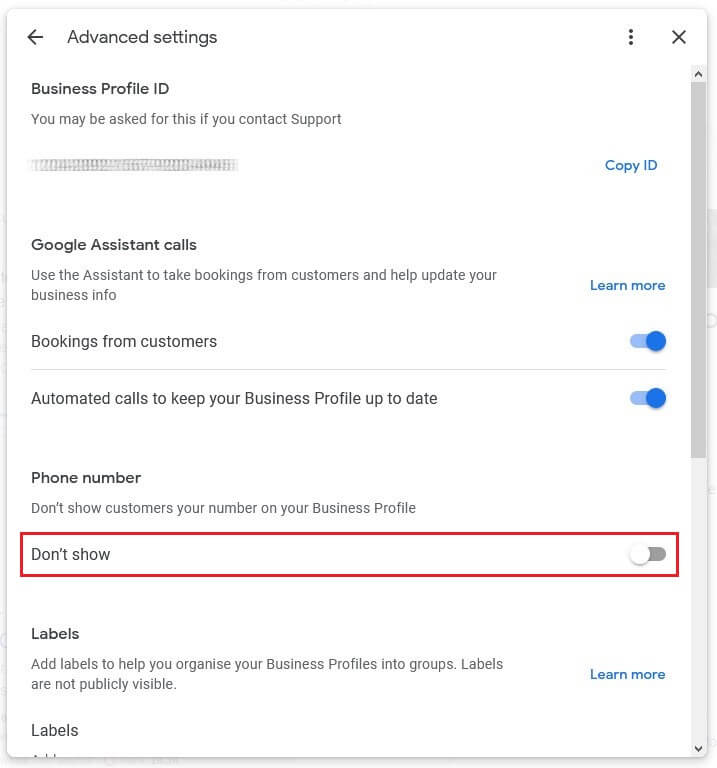717x768 pixels.
Task: Click the "Don't show" label text
Action: tap(71, 554)
